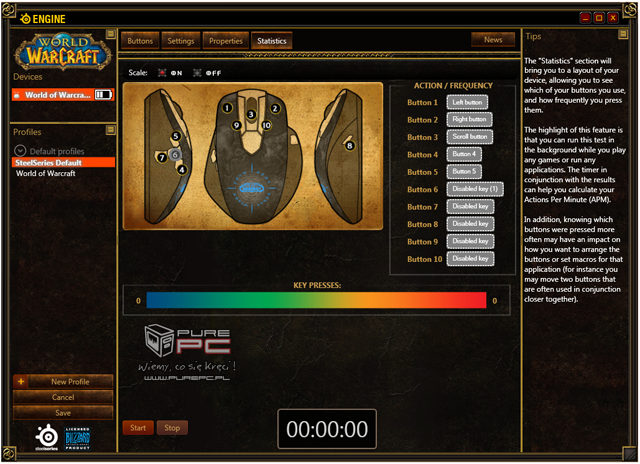Click the Cancel button
The image size is (640, 464).
click(x=63, y=397)
